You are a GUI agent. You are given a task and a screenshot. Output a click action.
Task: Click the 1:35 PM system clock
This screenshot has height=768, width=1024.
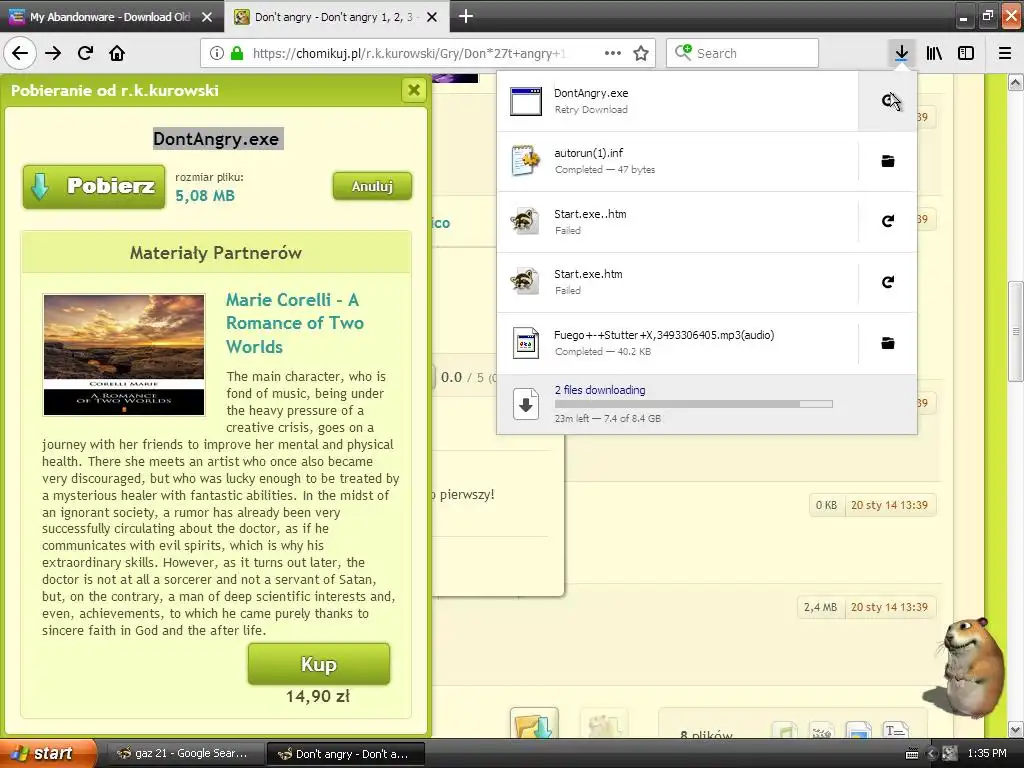(987, 754)
